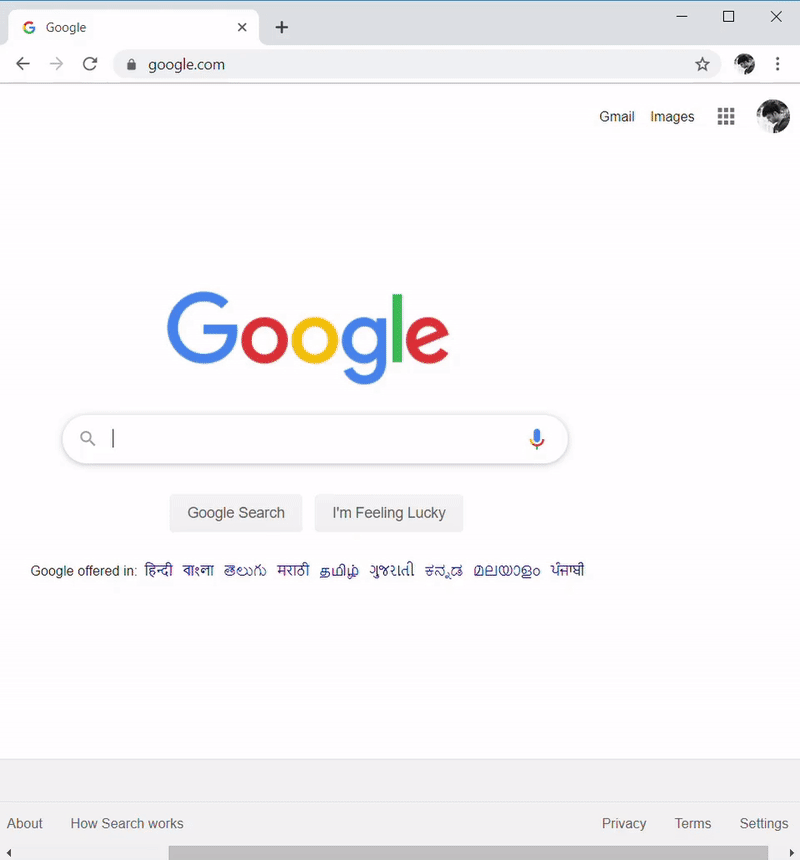Click the I'm Feeling Lucky button
This screenshot has height=860, width=800.
pos(389,513)
